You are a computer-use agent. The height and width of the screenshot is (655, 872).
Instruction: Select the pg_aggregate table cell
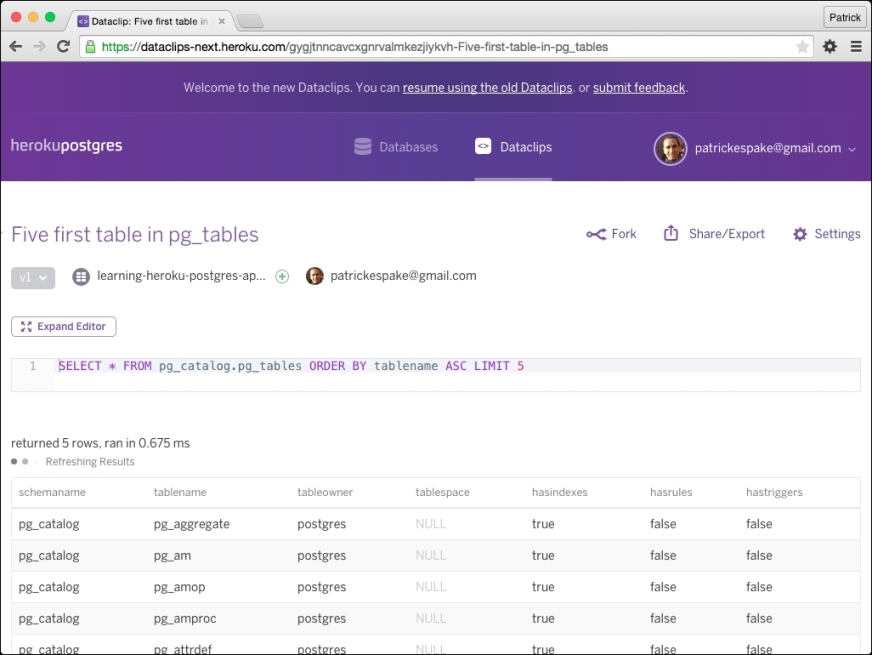[x=192, y=524]
